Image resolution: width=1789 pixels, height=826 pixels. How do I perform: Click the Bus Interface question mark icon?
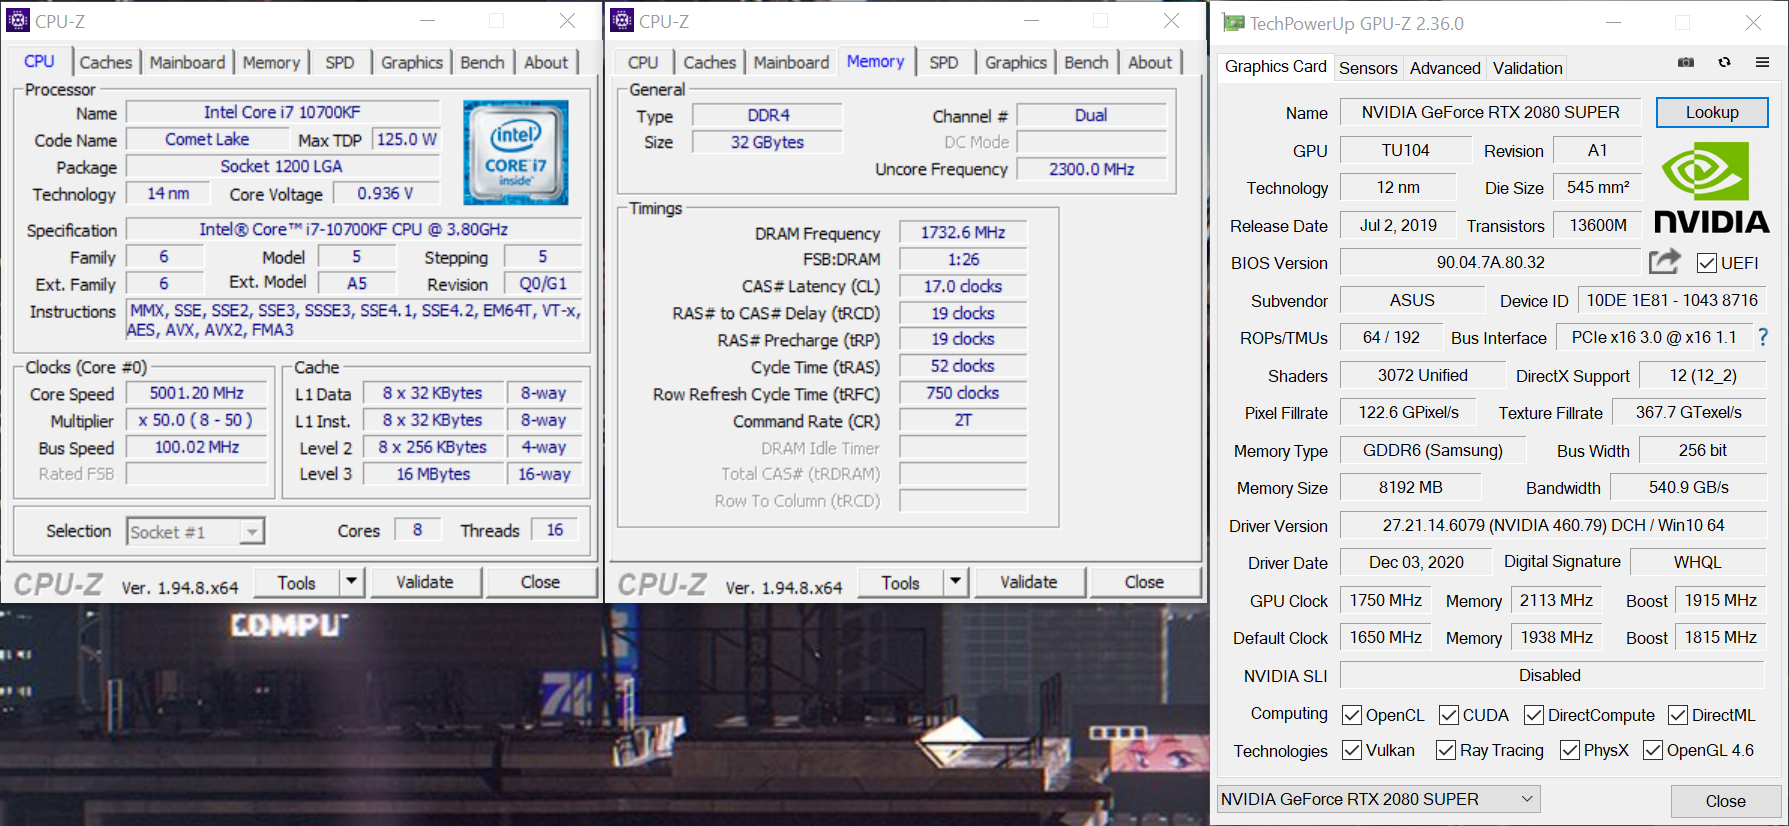[1763, 338]
